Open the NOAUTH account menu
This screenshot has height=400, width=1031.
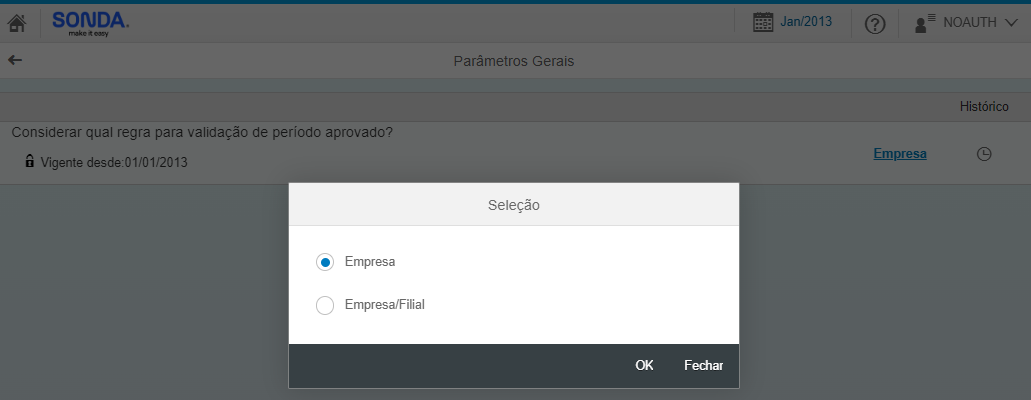[970, 23]
